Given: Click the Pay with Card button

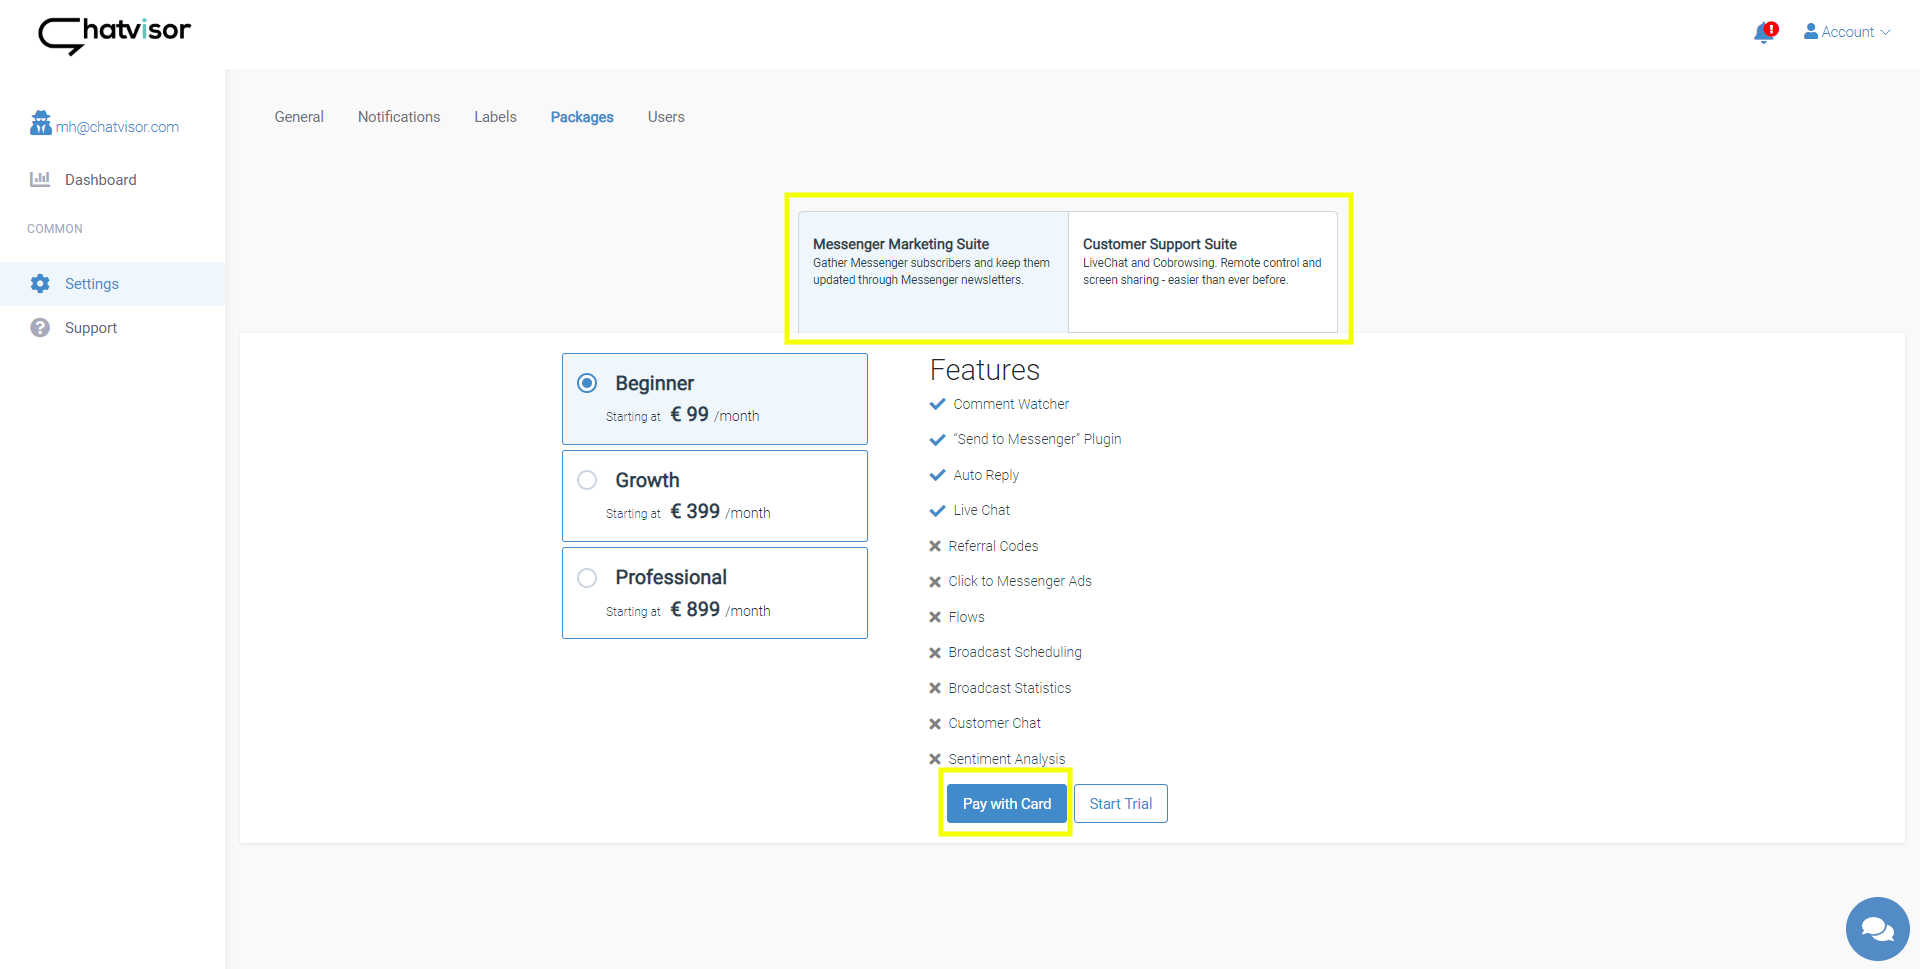Looking at the screenshot, I should pyautogui.click(x=1006, y=804).
